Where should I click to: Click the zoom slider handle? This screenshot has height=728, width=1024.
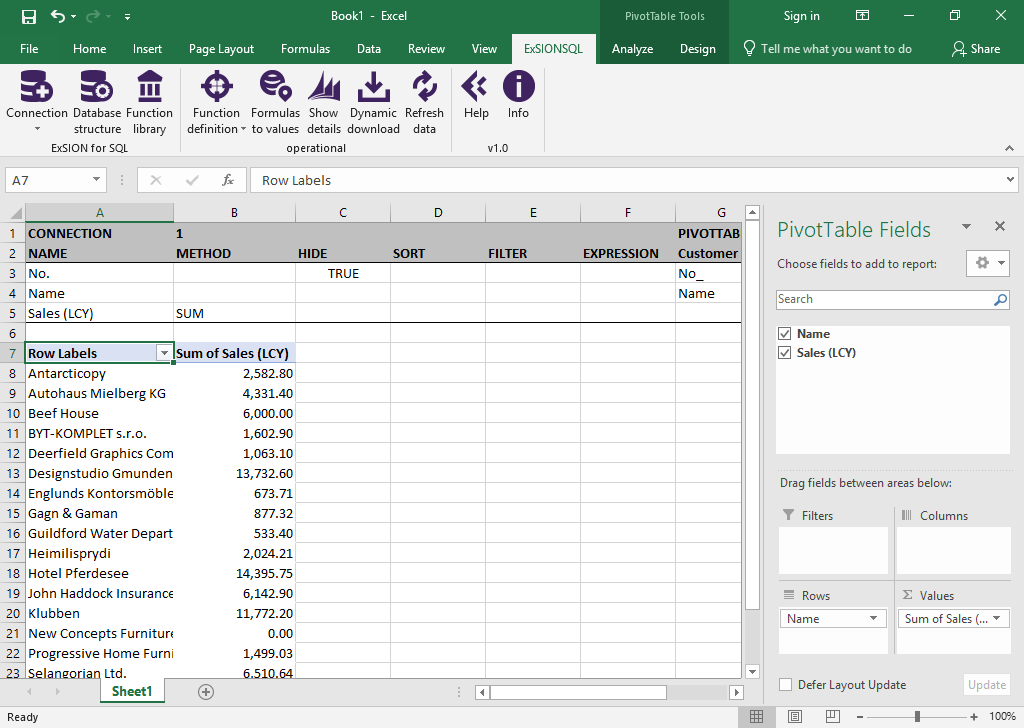tap(918, 717)
